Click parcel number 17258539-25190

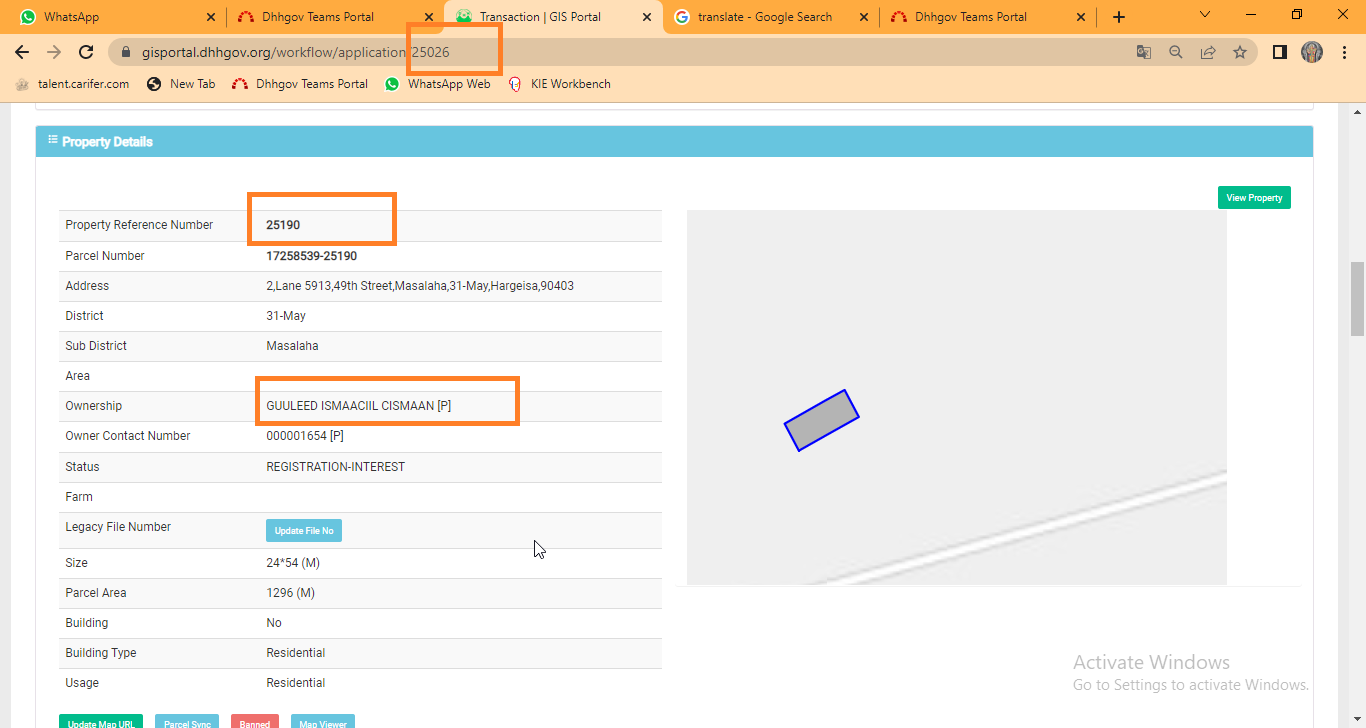pyautogui.click(x=312, y=256)
